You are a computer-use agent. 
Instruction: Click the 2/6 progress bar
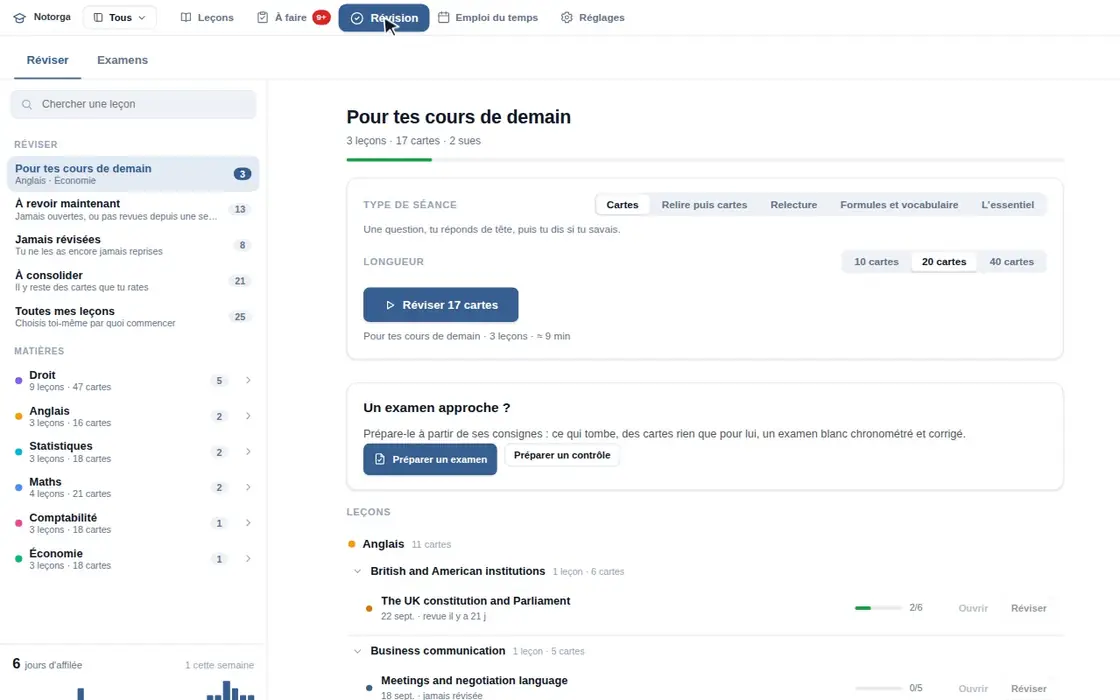878,608
